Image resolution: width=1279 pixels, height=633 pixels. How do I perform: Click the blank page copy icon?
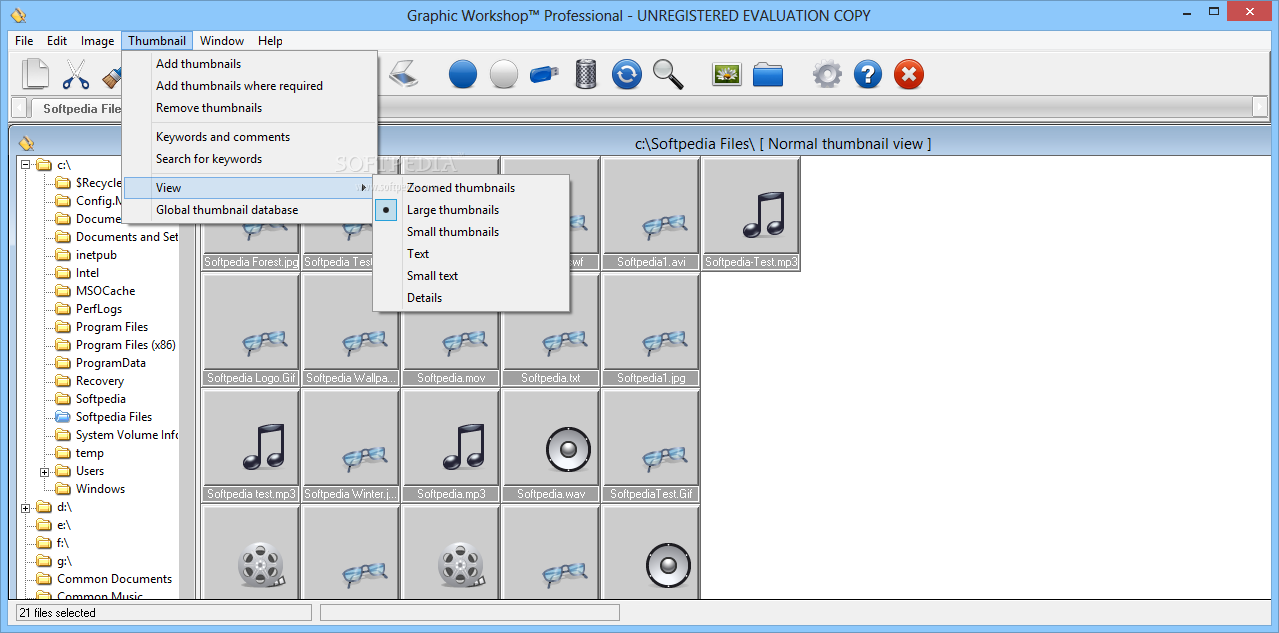point(36,74)
